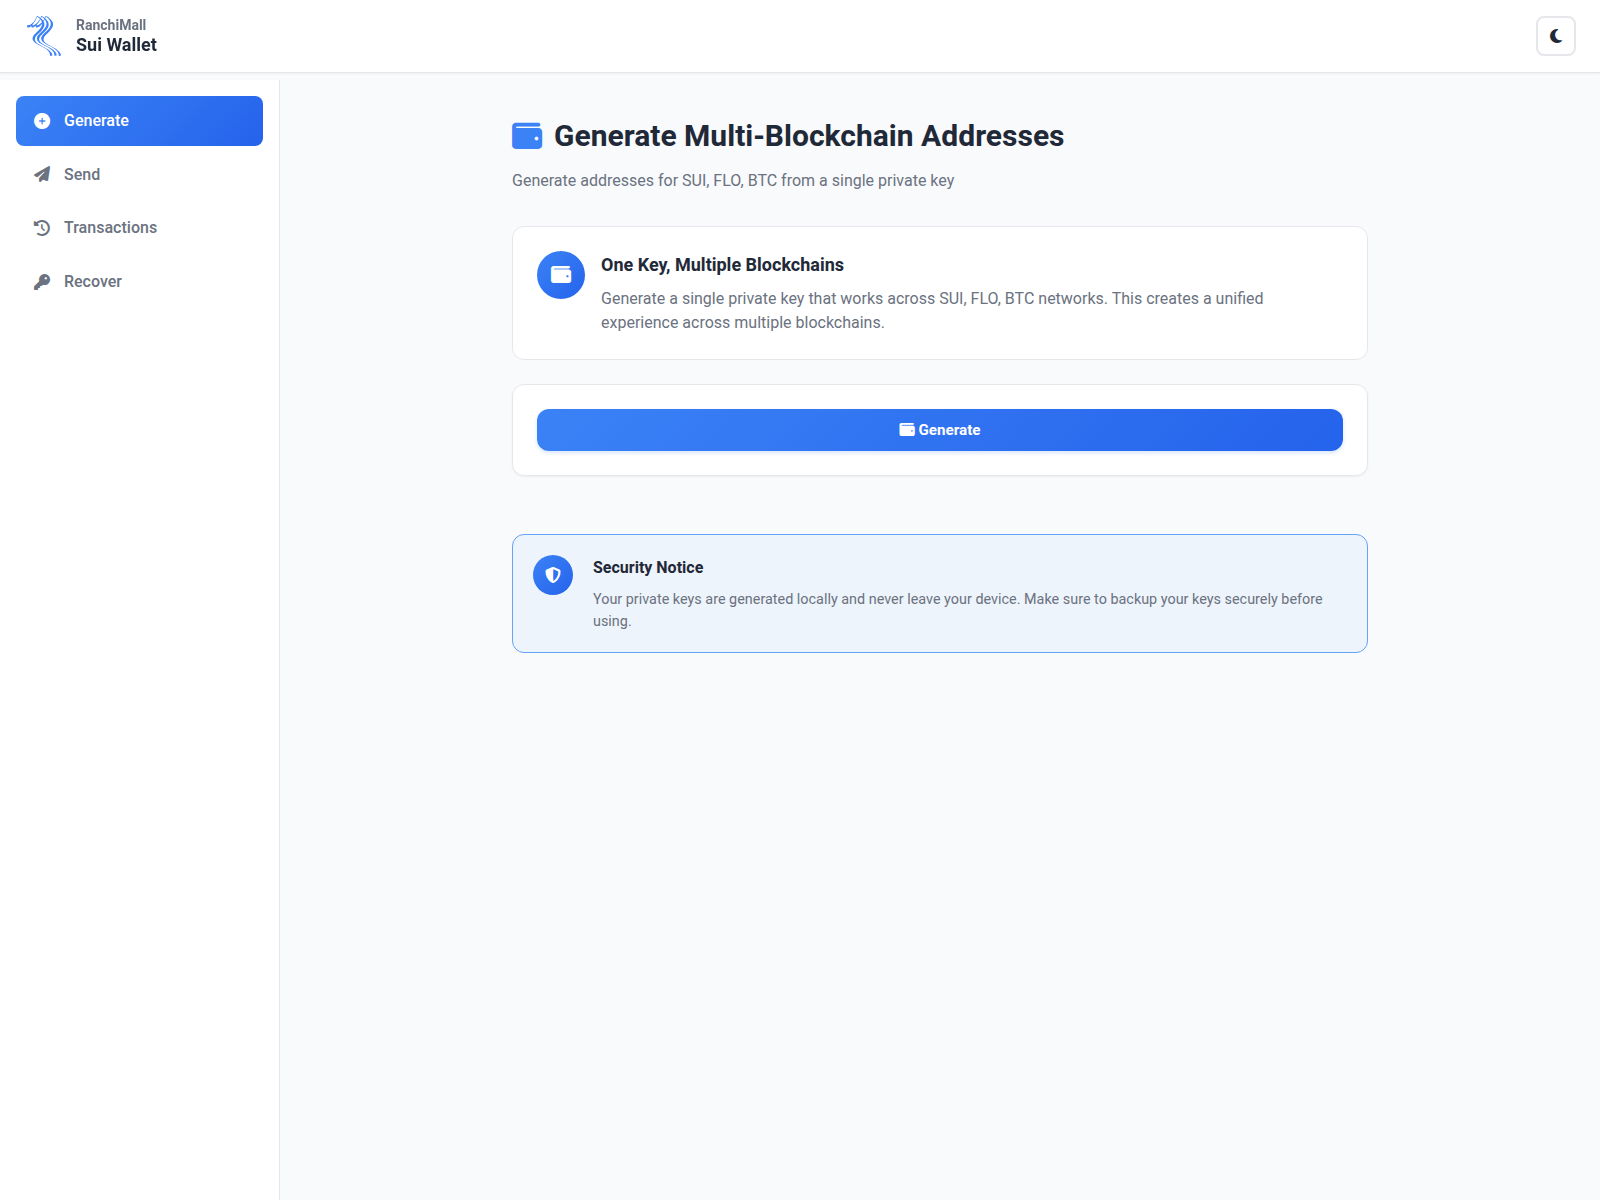This screenshot has width=1600, height=1200.
Task: Click the Recover key icon
Action: 42,282
